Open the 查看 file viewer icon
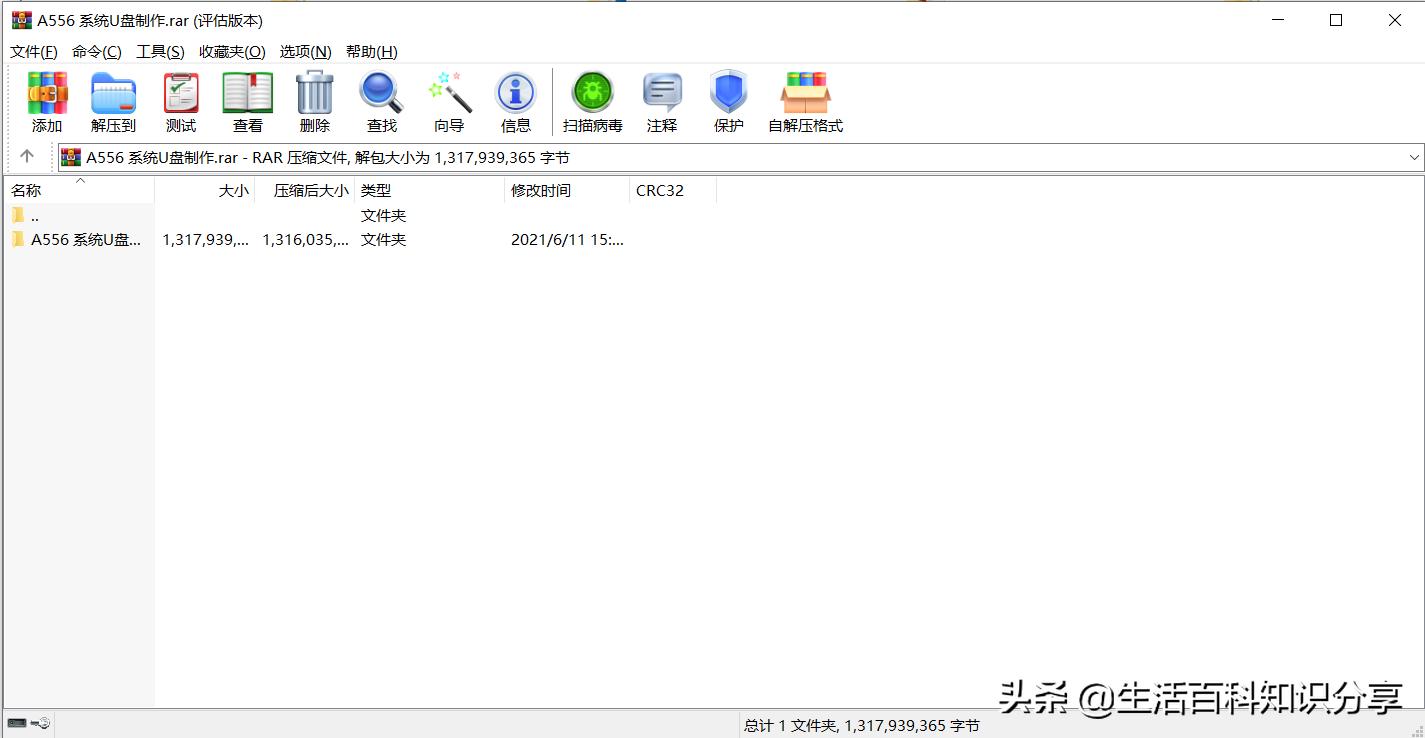 point(247,100)
